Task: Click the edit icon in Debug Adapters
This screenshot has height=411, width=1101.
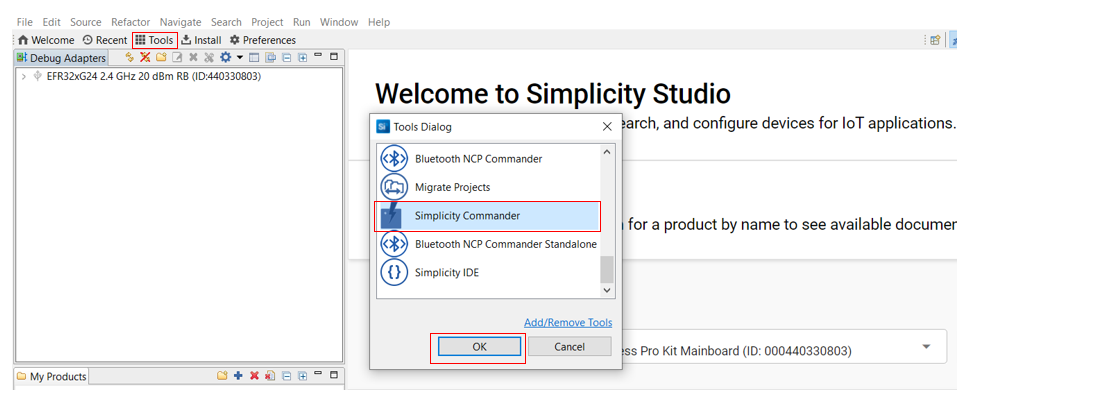Action: (177, 57)
